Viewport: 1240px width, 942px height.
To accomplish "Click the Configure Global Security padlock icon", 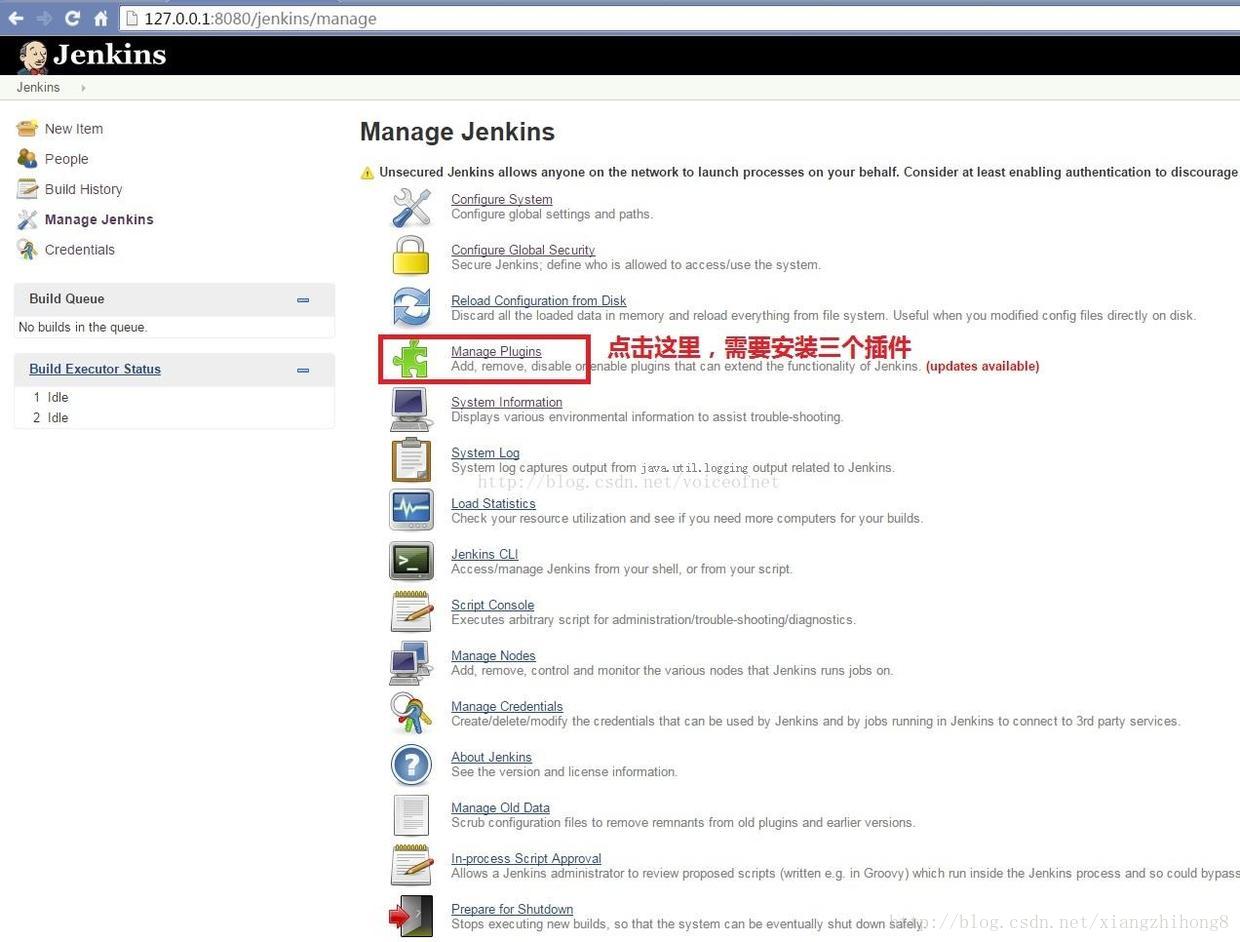I will (x=411, y=257).
